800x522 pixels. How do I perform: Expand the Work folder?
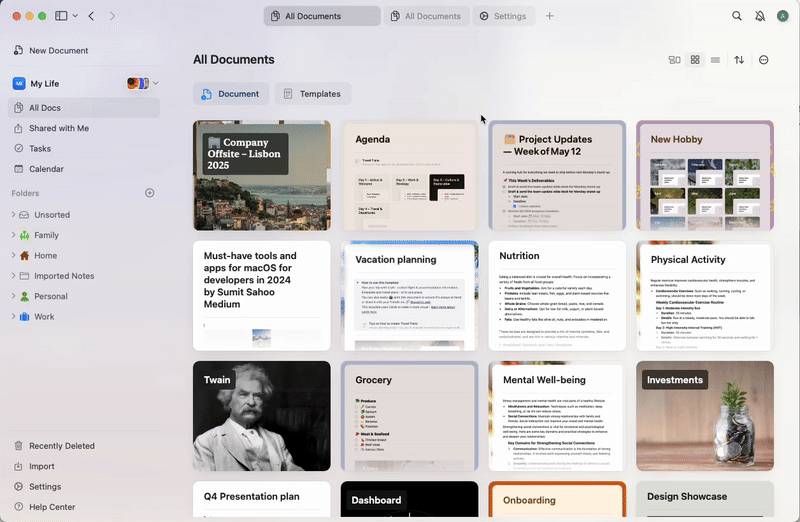tap(13, 316)
